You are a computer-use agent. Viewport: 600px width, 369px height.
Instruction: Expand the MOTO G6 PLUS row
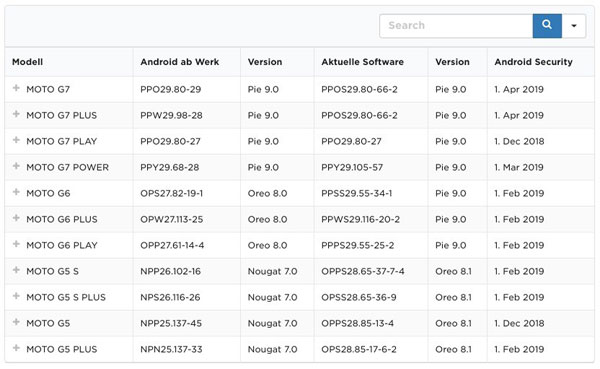click(x=16, y=218)
